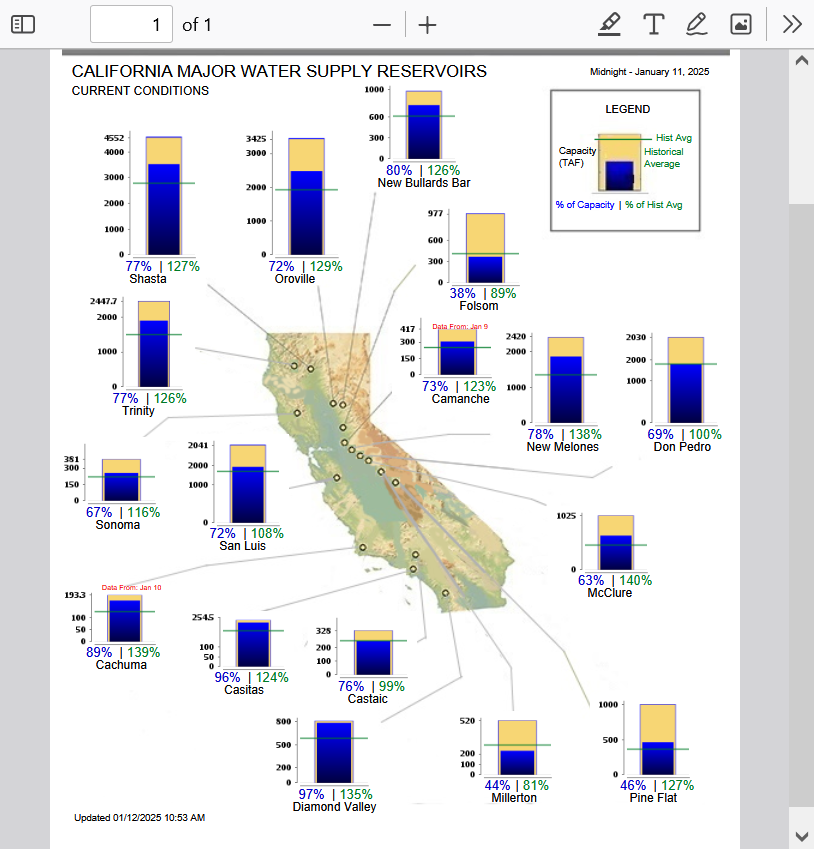Click the '% of Capacity' legend text
Screen dimensions: 814x849
[x=585, y=205]
